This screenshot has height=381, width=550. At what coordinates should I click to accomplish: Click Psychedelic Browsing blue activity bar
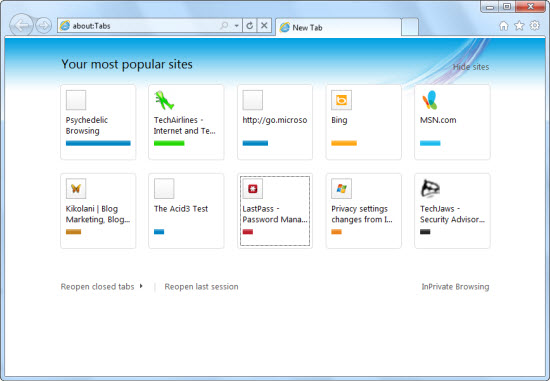pos(98,143)
